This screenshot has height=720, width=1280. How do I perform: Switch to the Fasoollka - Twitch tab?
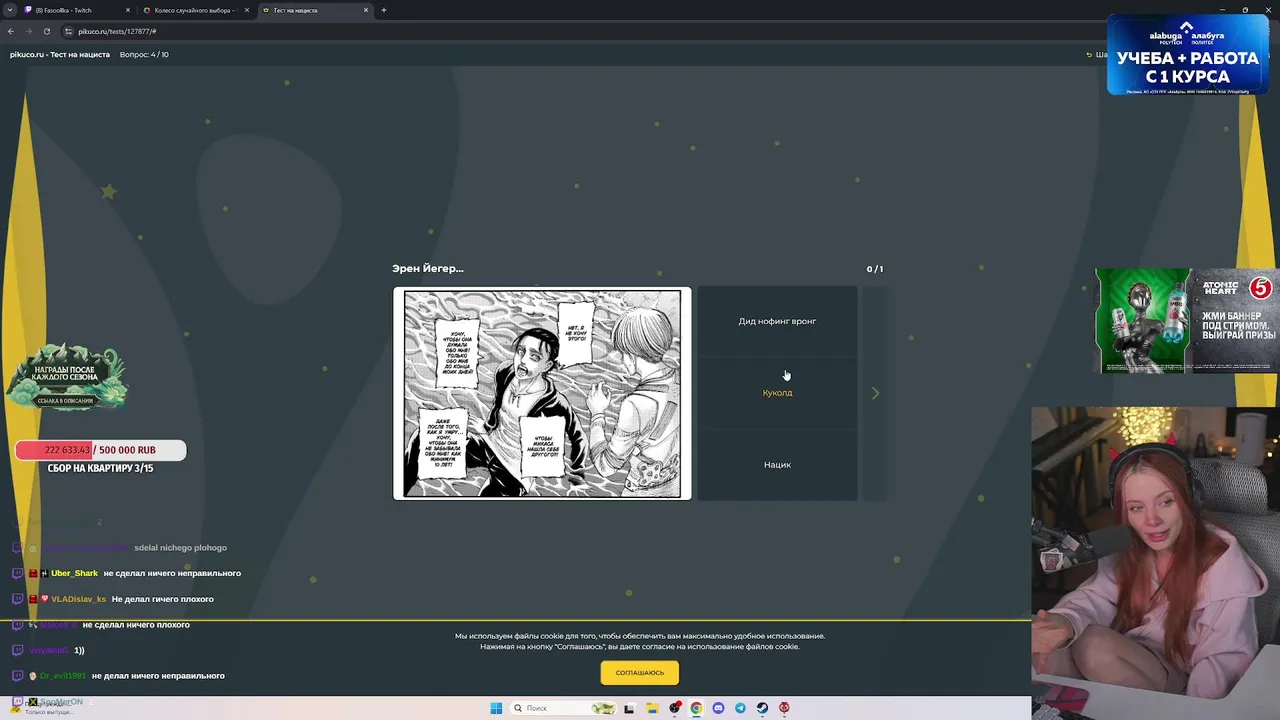(78, 10)
